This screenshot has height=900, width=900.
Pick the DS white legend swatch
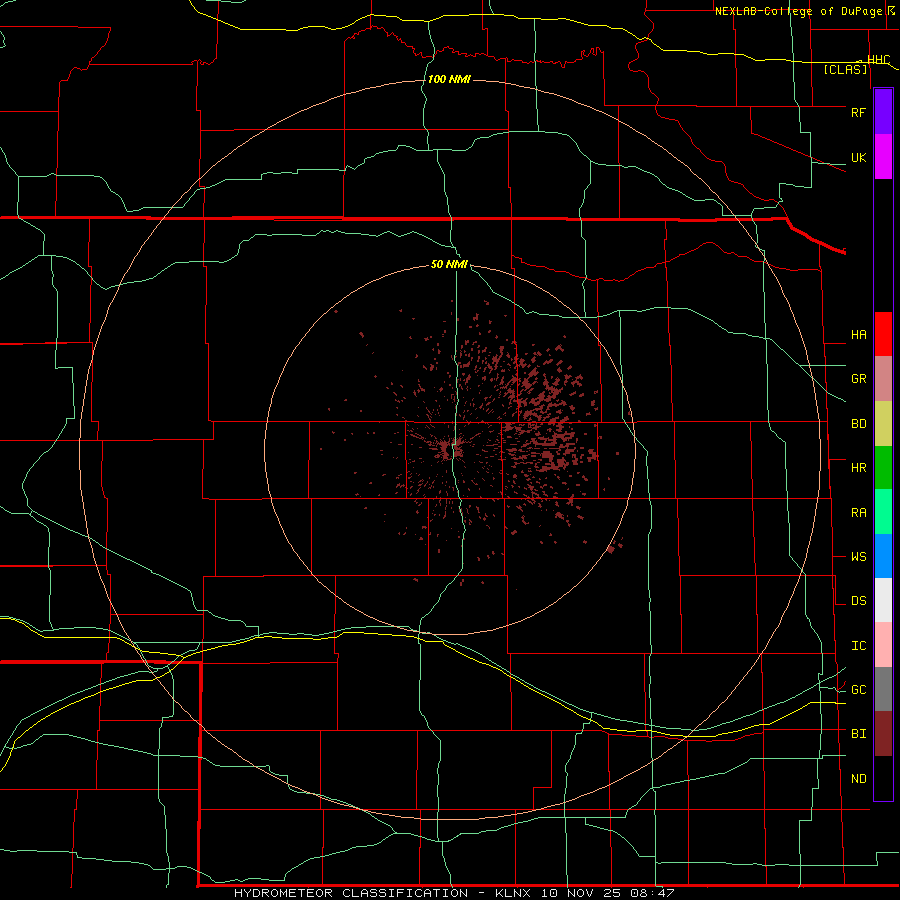[x=883, y=600]
